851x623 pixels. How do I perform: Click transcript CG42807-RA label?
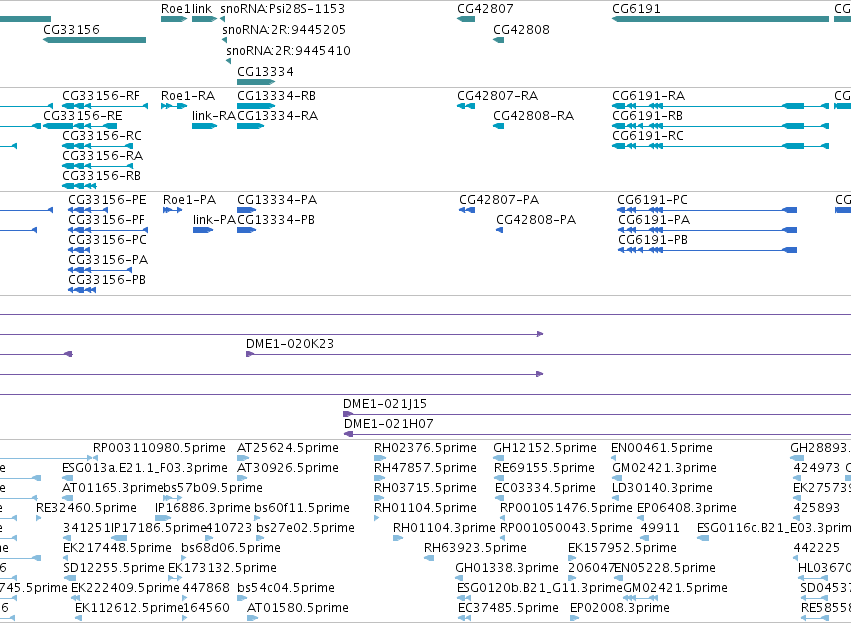(498, 96)
